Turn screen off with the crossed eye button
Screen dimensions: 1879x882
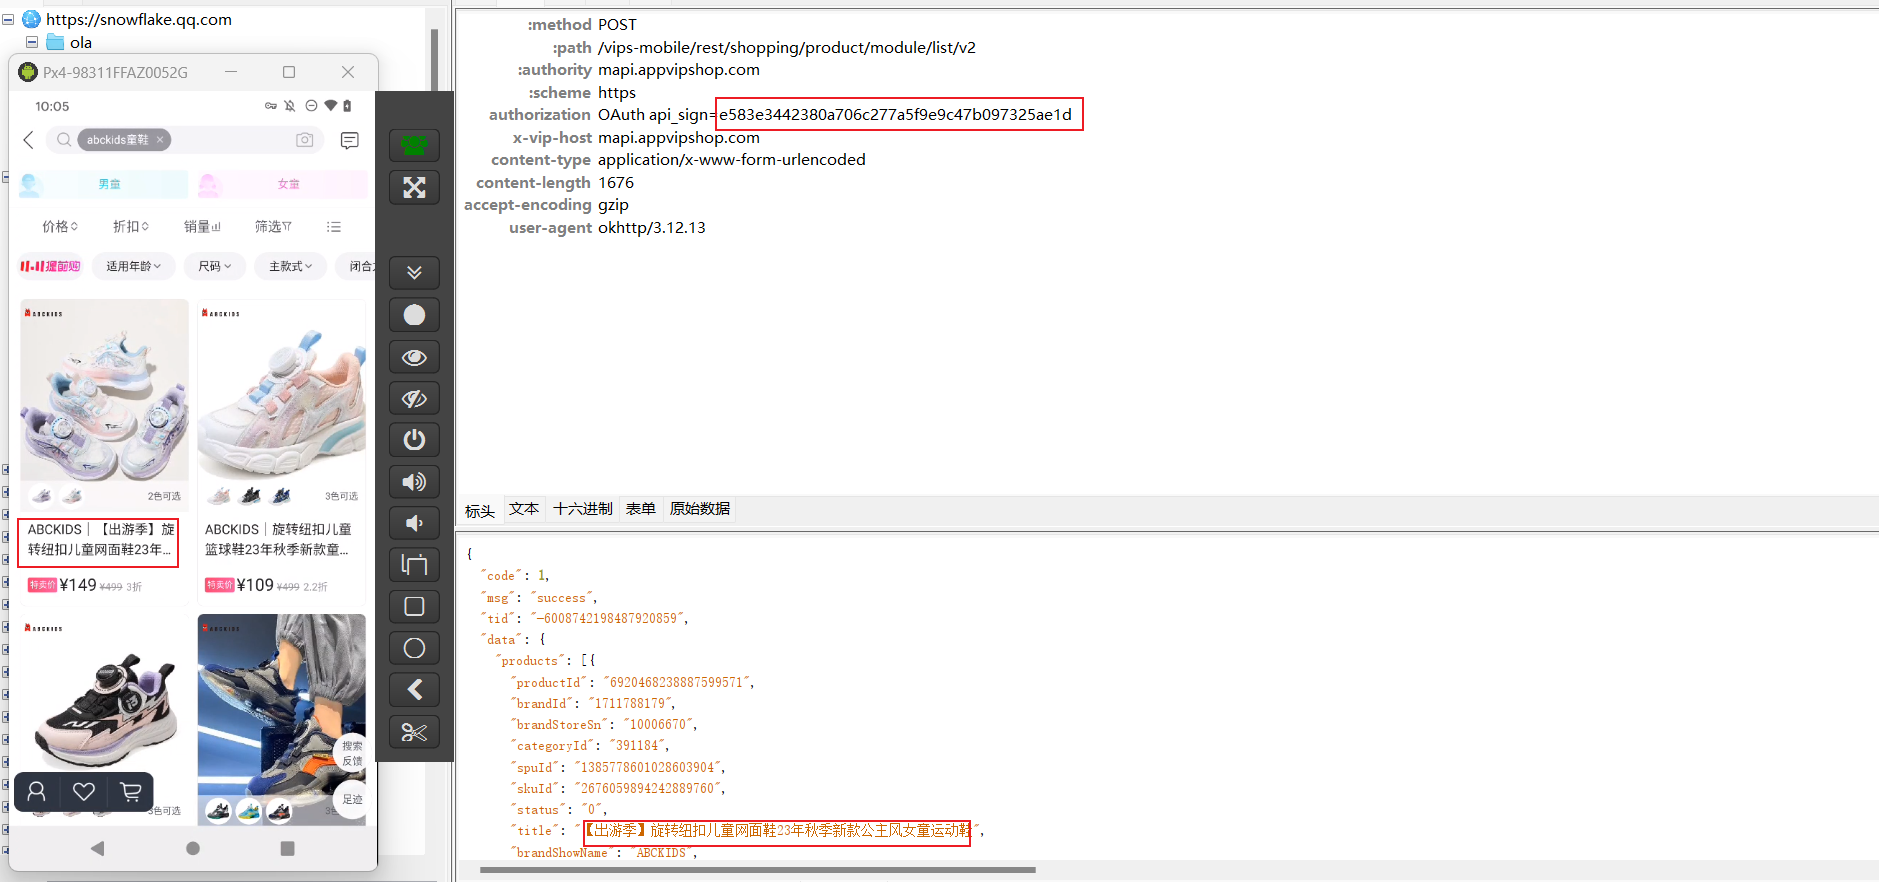[414, 399]
